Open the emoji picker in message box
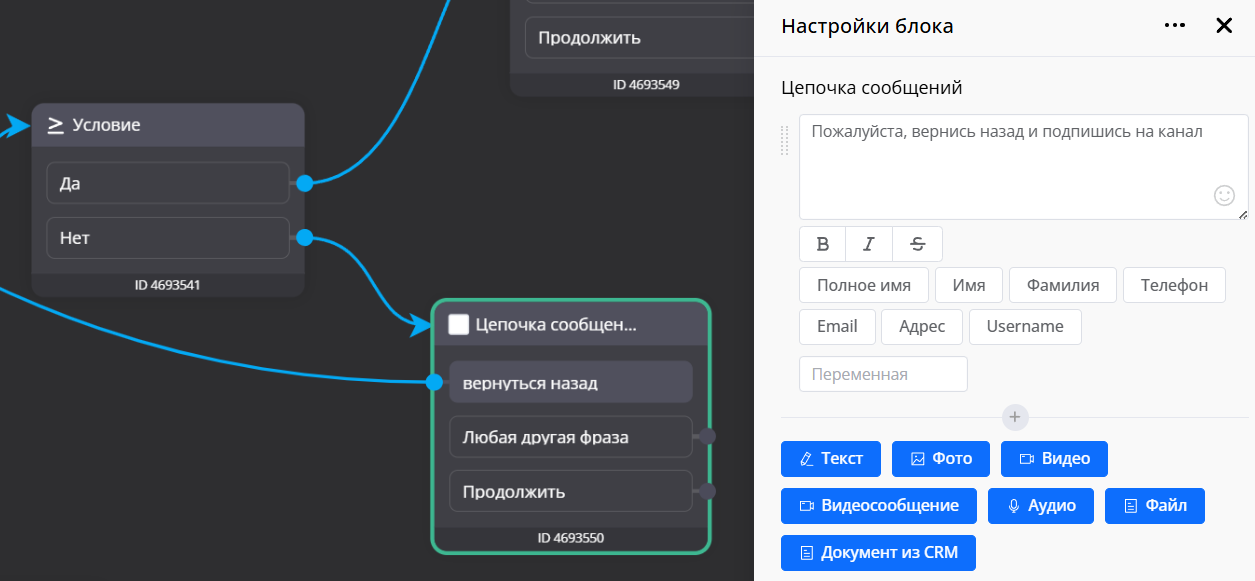This screenshot has height=581, width=1255. click(1224, 196)
